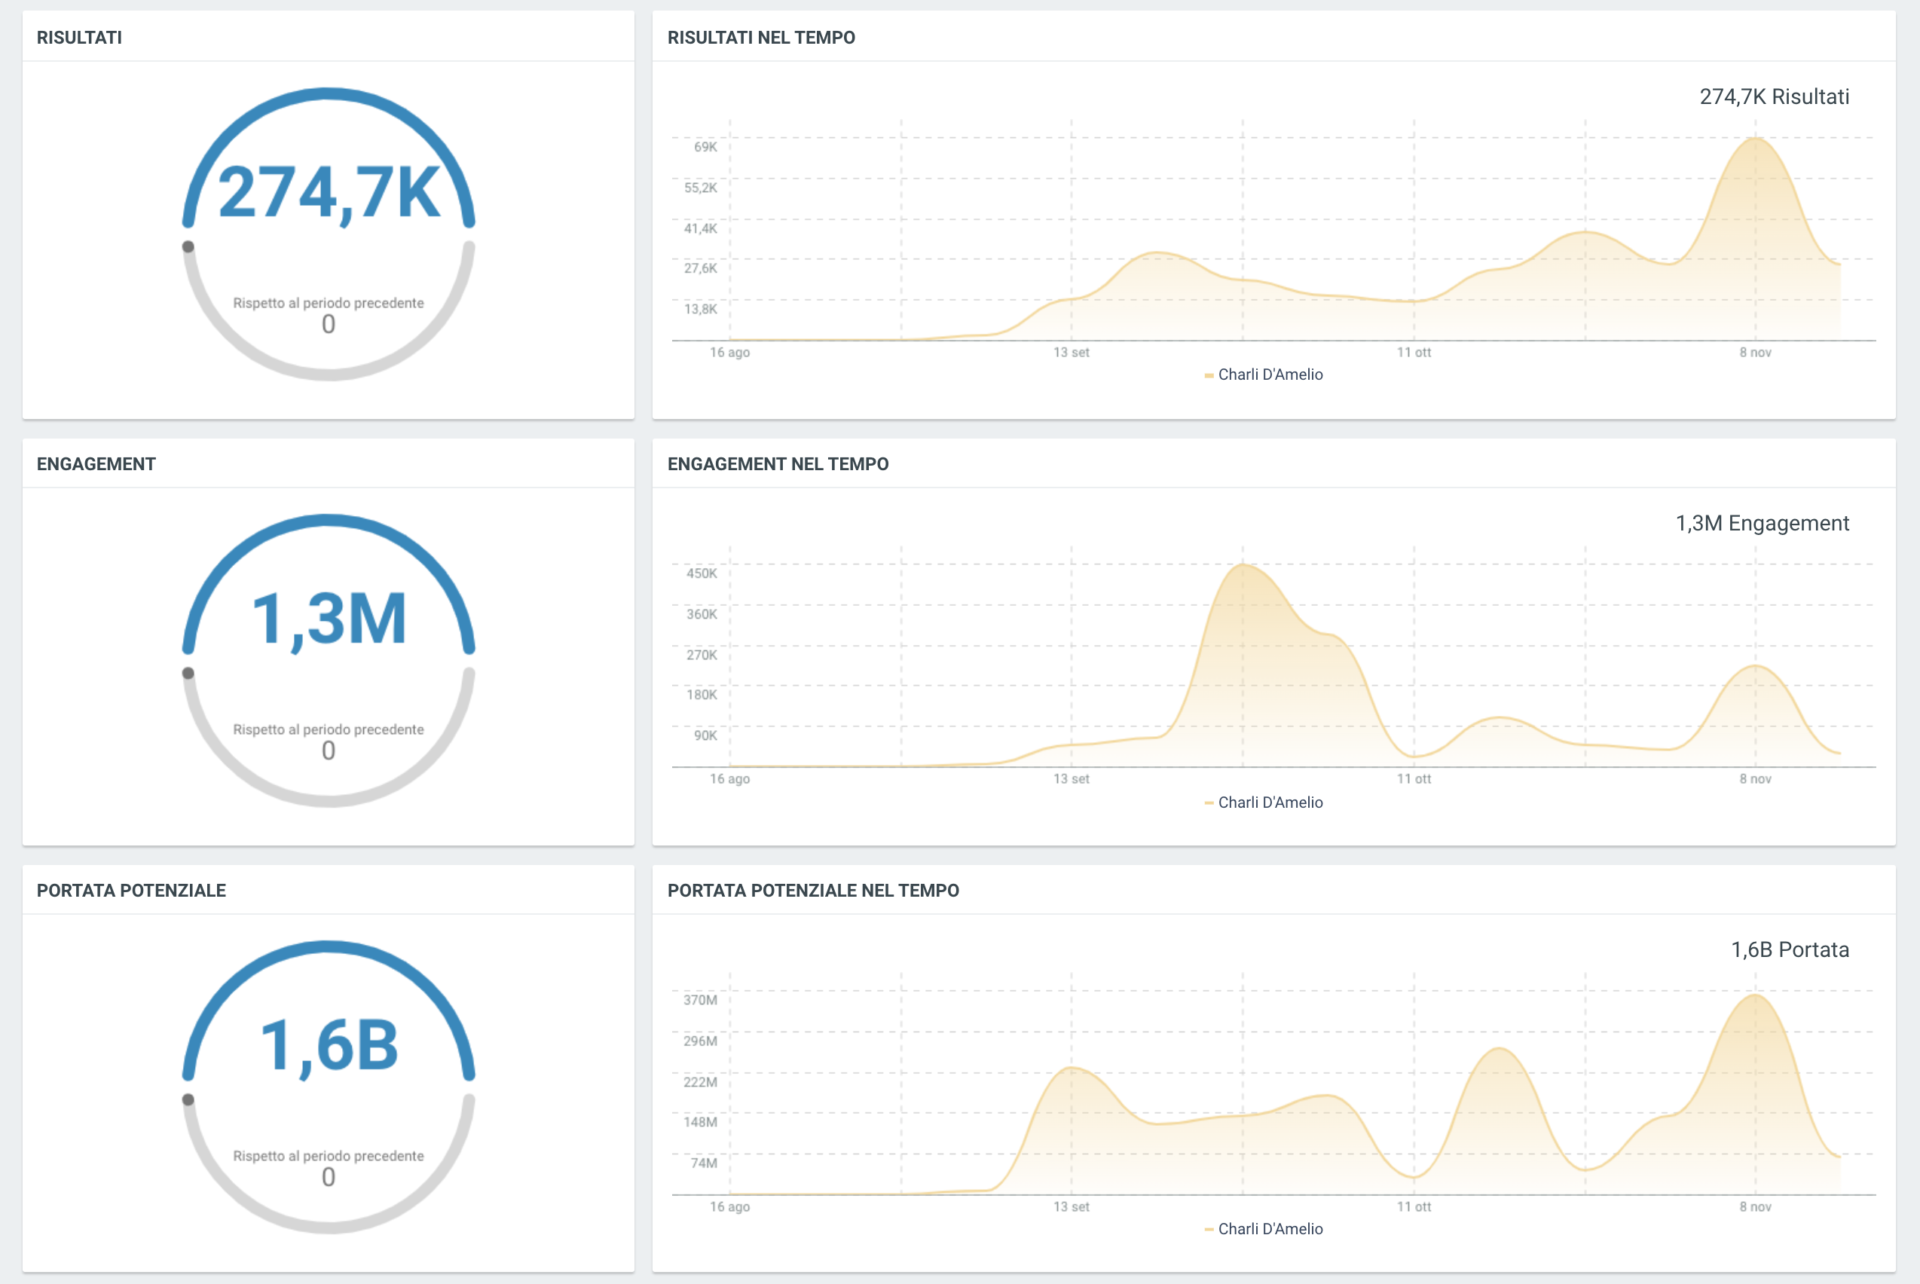Click the 1,3M Engagement total label

1762,524
